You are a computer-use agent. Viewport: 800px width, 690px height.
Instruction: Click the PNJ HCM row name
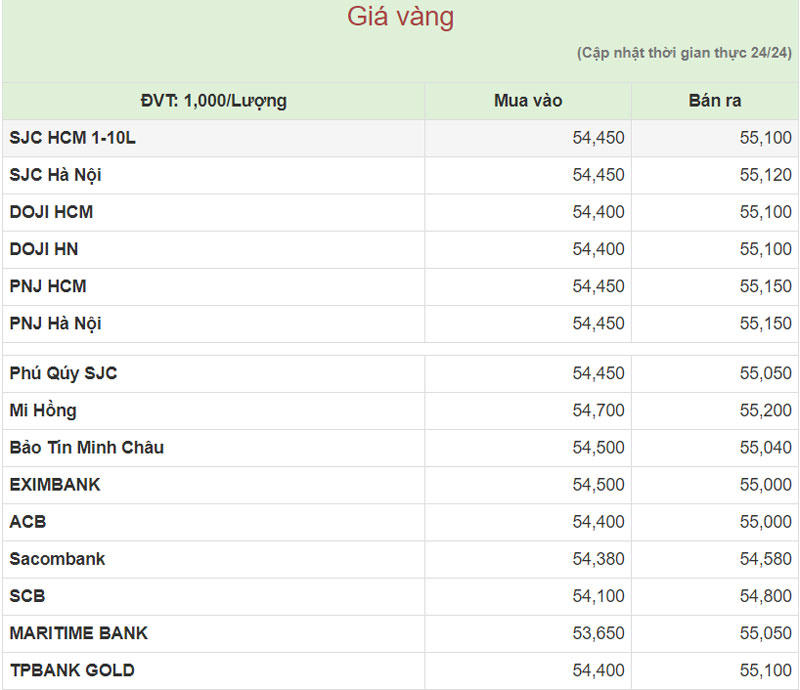click(x=48, y=286)
